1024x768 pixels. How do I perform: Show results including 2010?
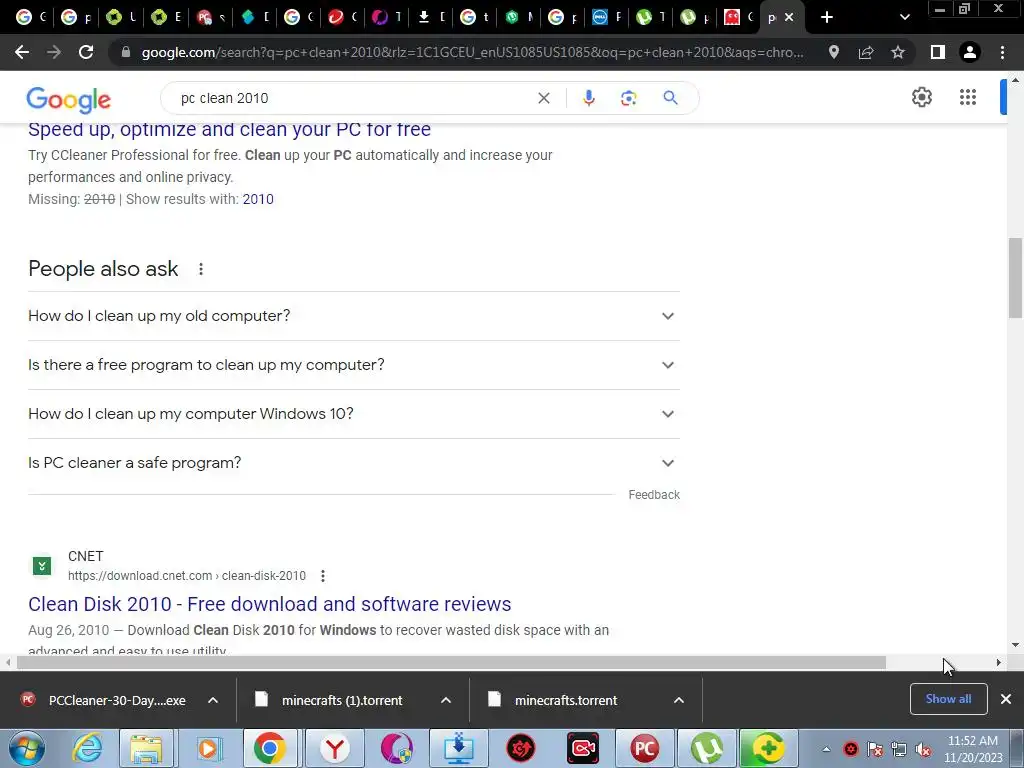pyautogui.click(x=258, y=199)
